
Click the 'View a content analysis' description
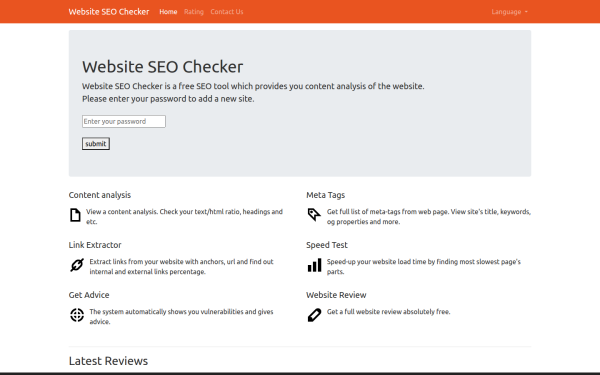(184, 217)
